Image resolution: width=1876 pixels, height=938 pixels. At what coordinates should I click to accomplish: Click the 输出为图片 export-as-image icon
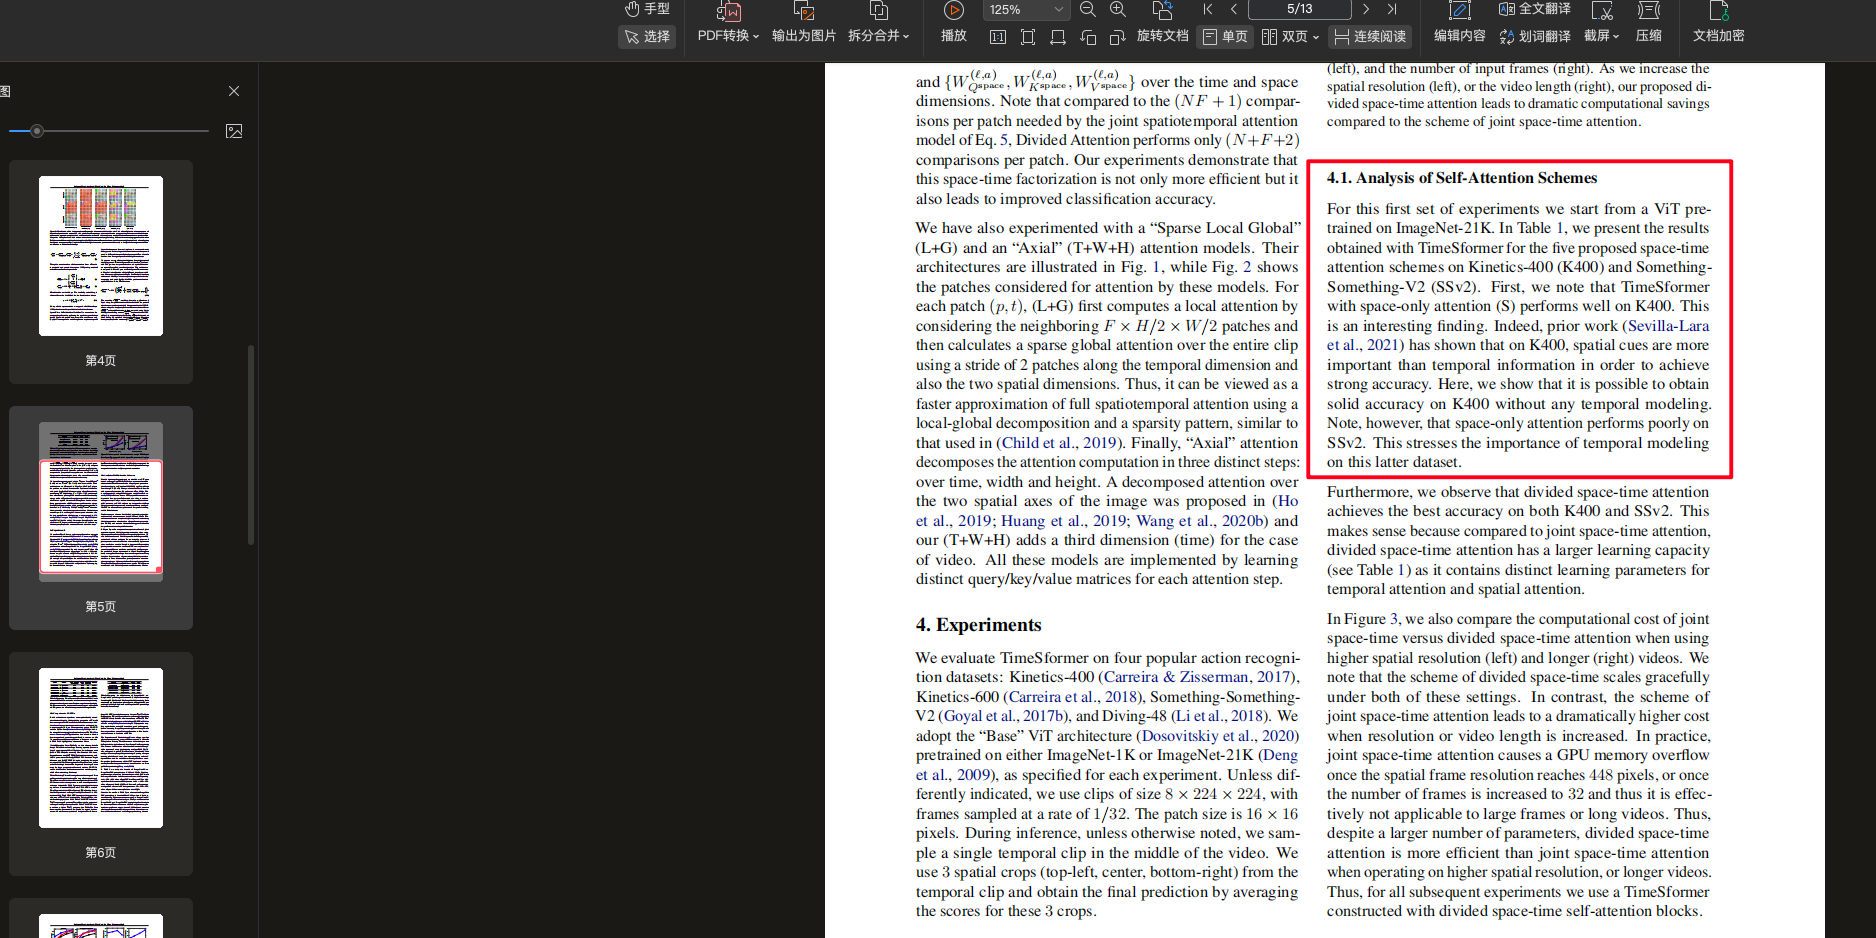804,12
